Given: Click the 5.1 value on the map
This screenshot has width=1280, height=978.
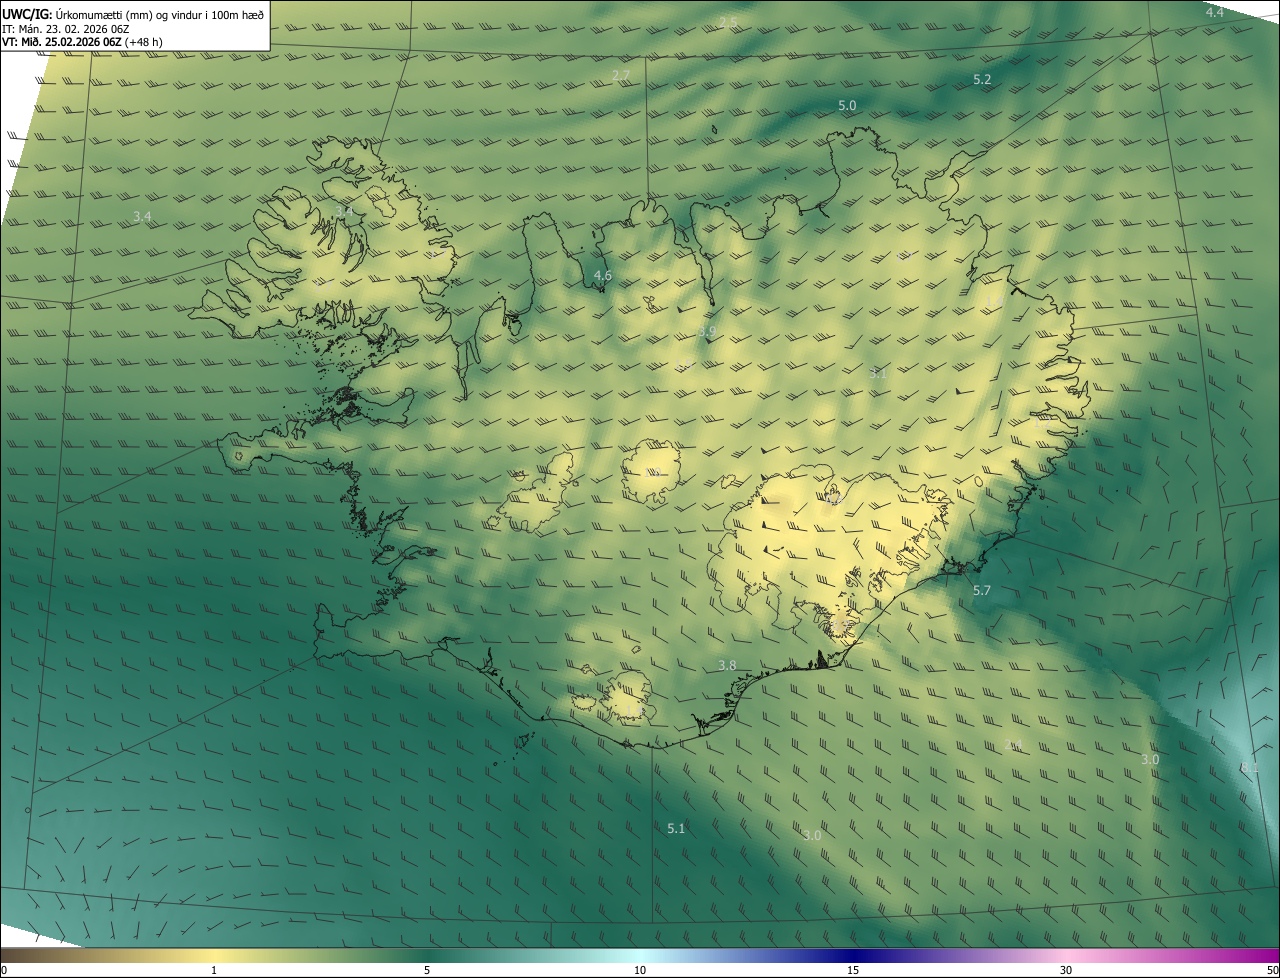Looking at the screenshot, I should pyautogui.click(x=676, y=828).
